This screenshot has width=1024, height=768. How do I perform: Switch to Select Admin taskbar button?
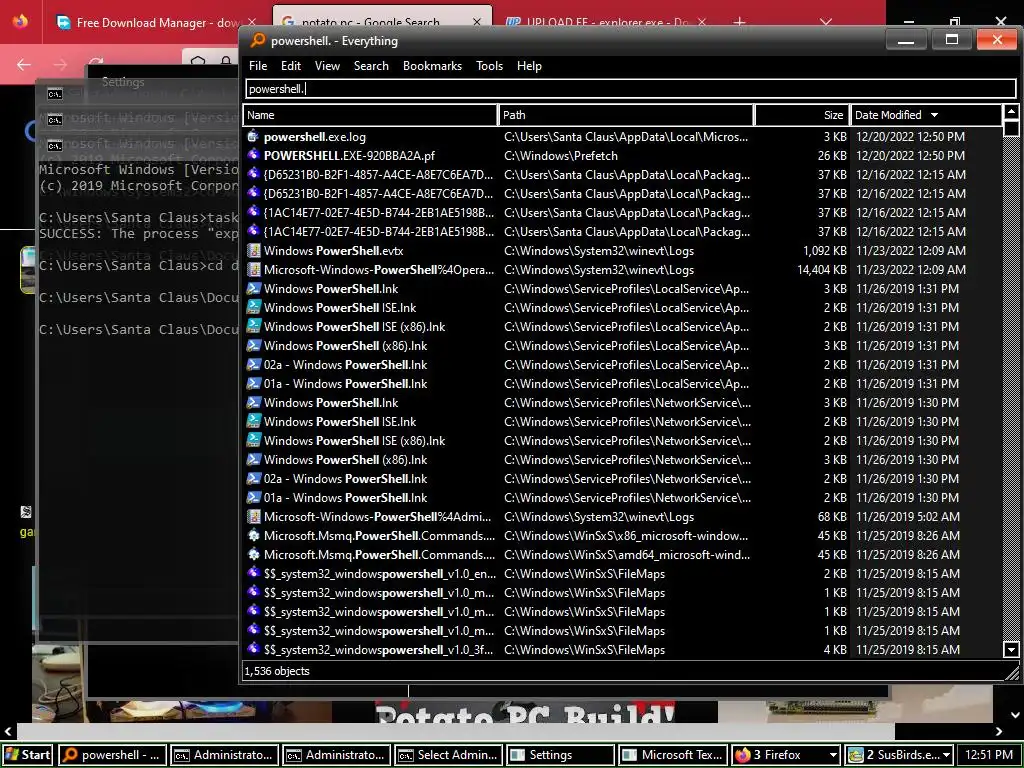[449, 755]
